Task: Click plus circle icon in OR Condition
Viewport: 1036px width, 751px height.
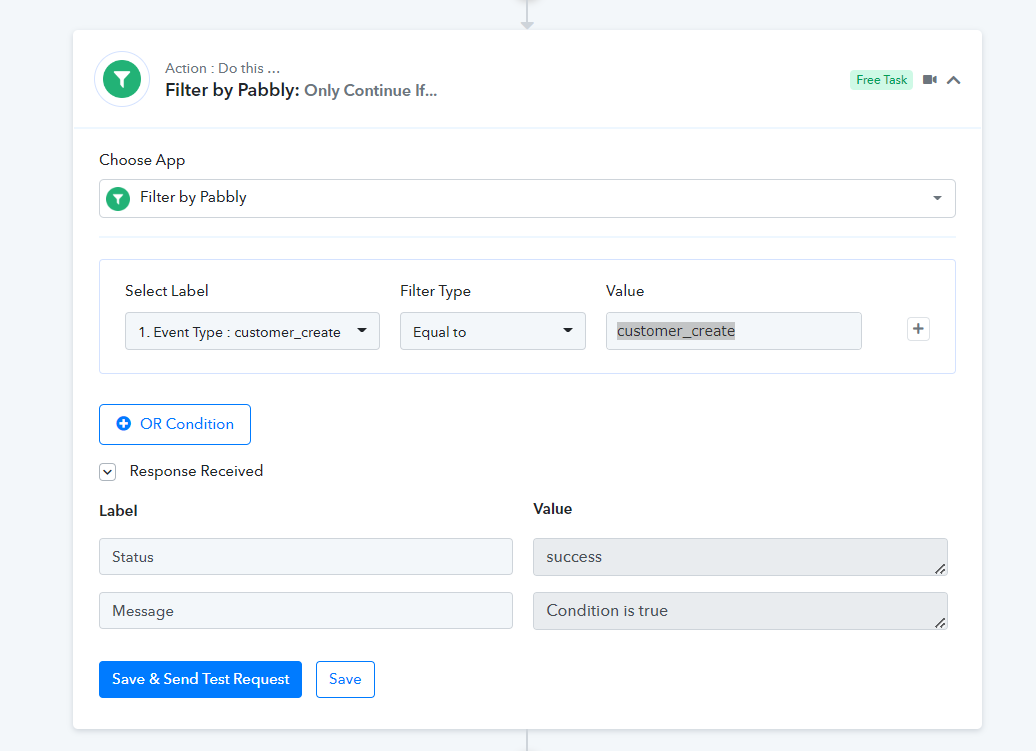Action: pos(124,423)
